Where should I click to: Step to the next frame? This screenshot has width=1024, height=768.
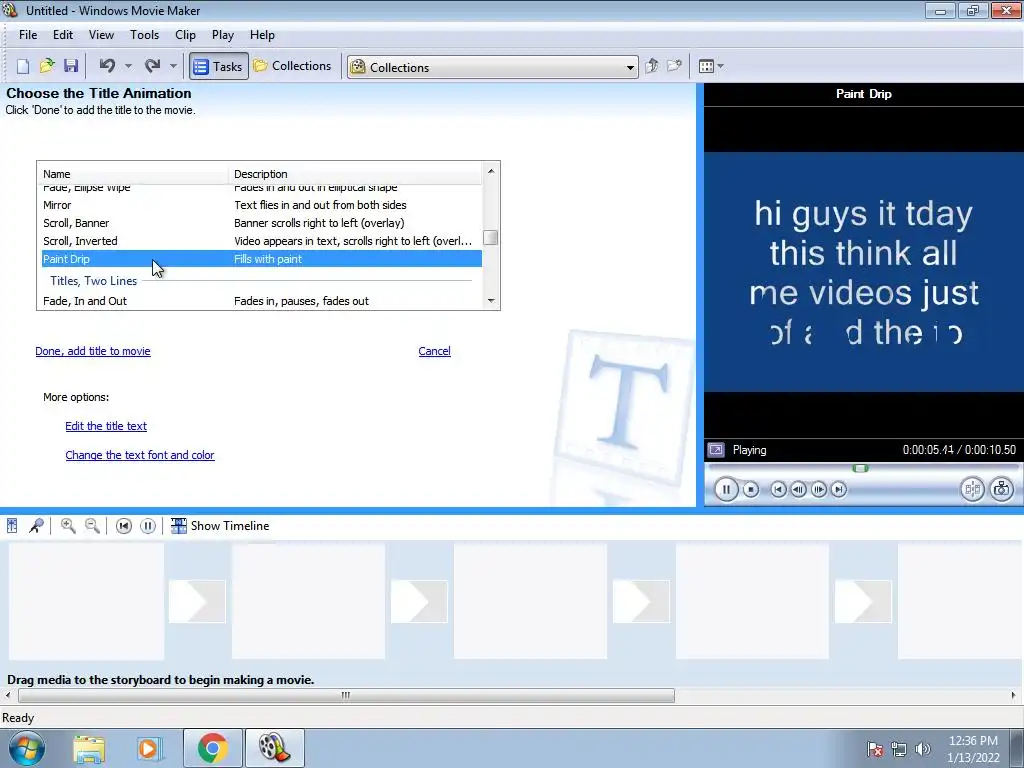tap(818, 489)
